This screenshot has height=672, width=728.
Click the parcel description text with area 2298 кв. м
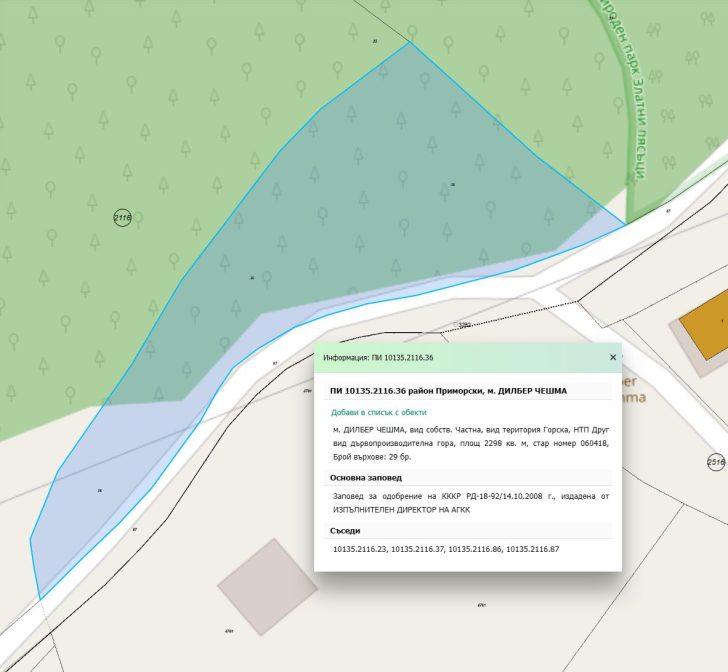tap(467, 442)
